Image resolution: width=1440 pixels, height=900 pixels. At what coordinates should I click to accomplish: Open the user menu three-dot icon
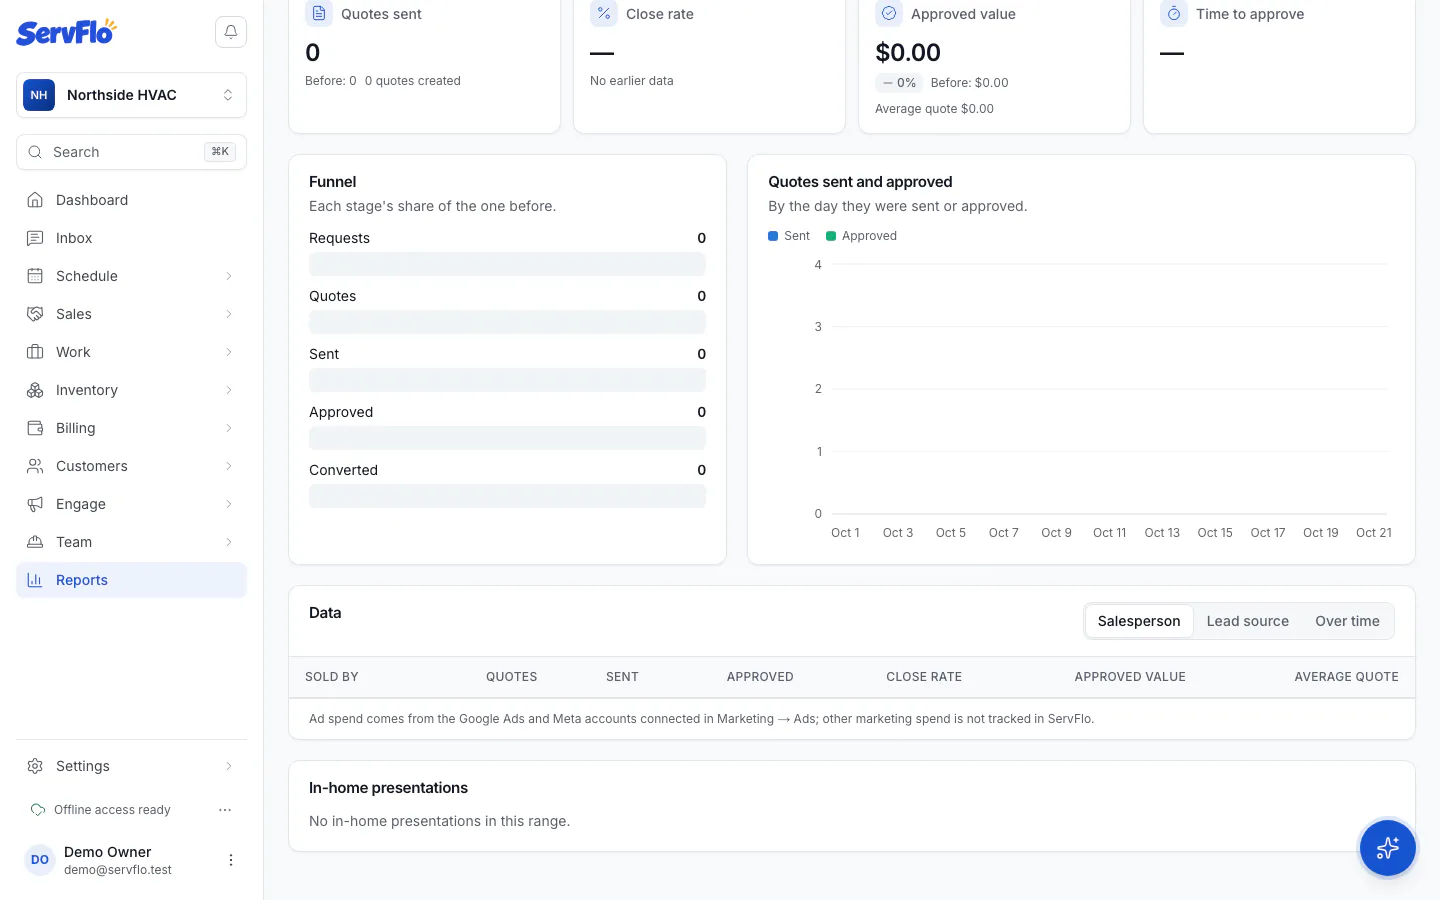[231, 860]
